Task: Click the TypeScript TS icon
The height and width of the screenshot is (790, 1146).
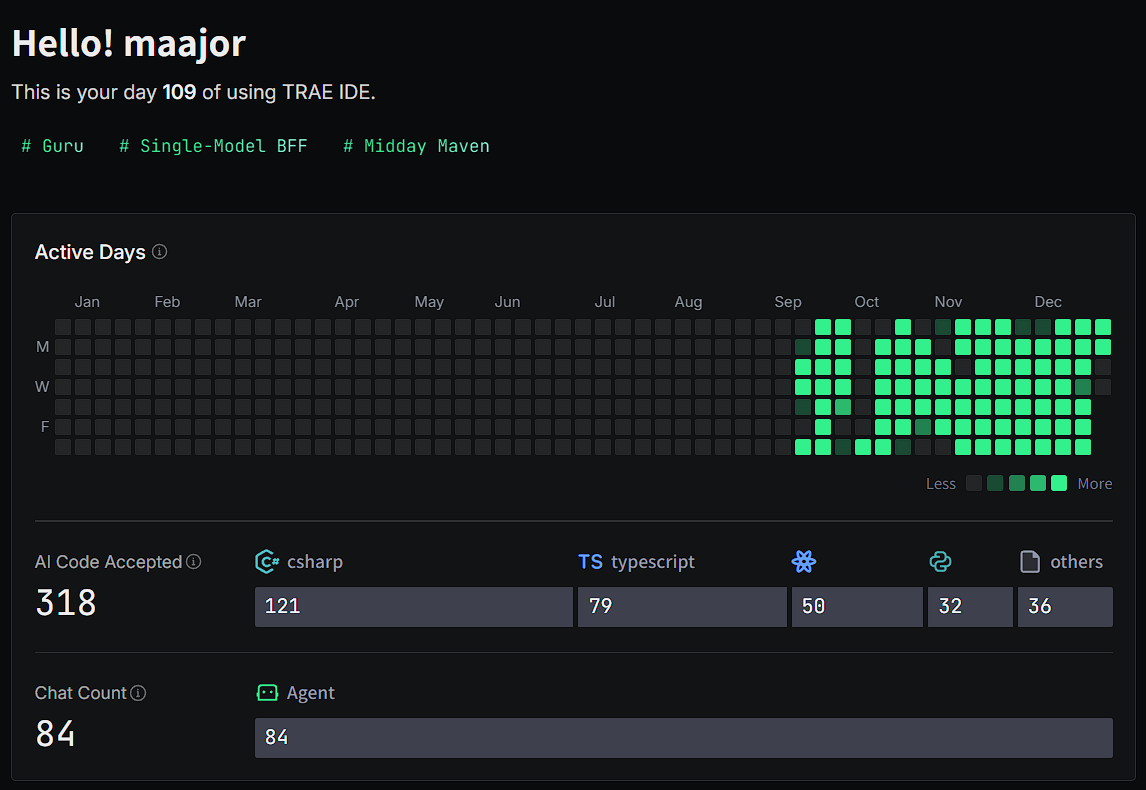Action: tap(591, 562)
